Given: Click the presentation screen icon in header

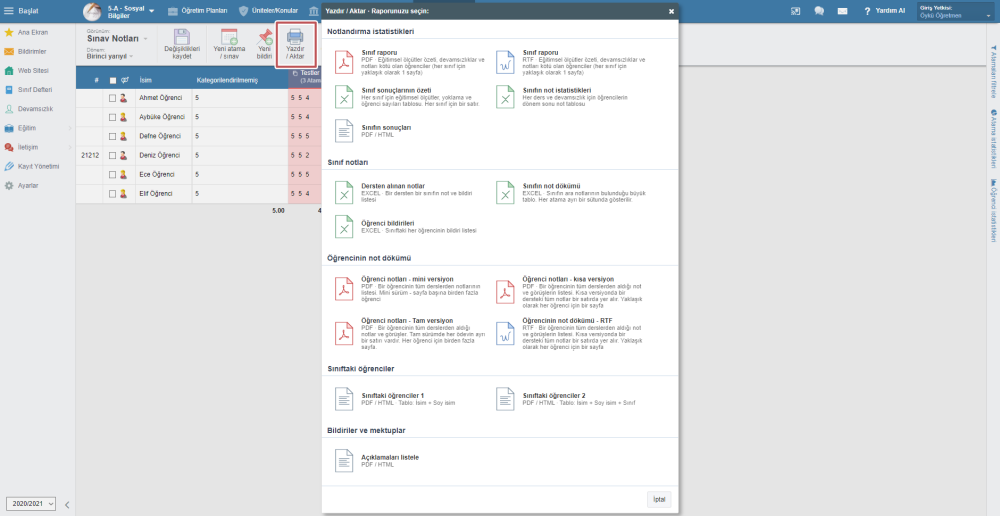Looking at the screenshot, I should pyautogui.click(x=795, y=11).
